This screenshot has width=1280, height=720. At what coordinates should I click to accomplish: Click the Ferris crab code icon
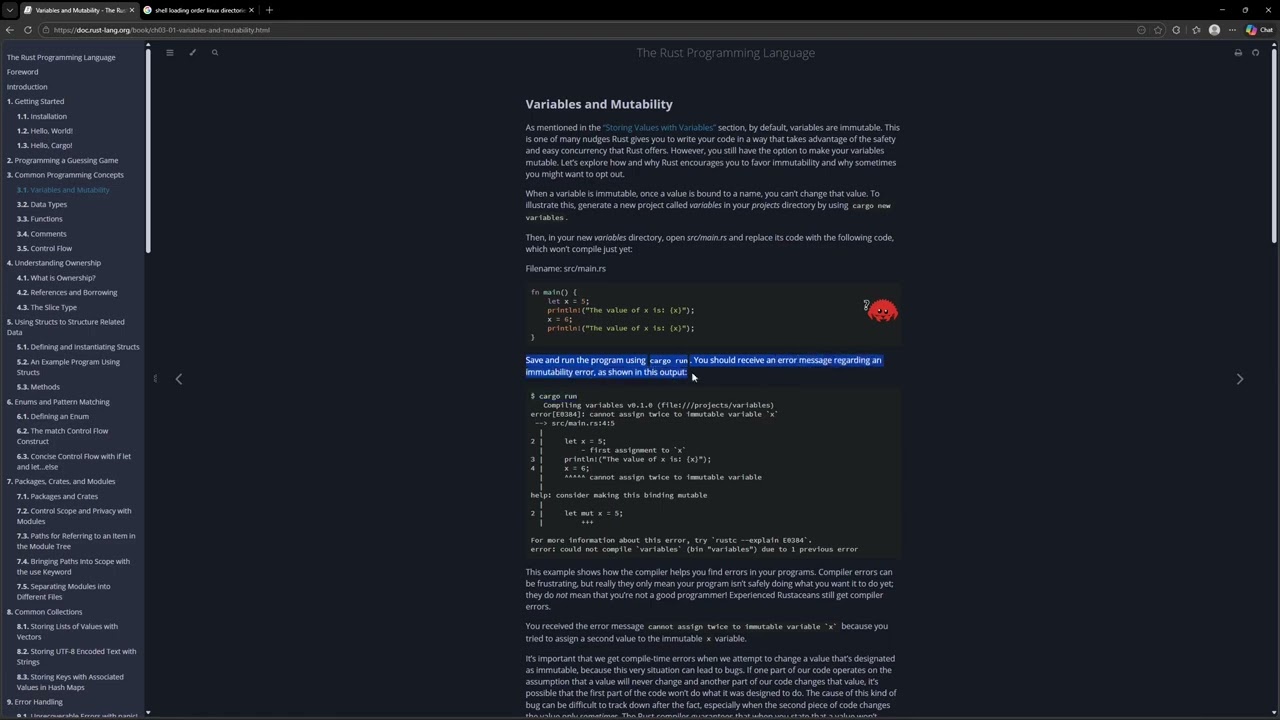click(x=882, y=310)
